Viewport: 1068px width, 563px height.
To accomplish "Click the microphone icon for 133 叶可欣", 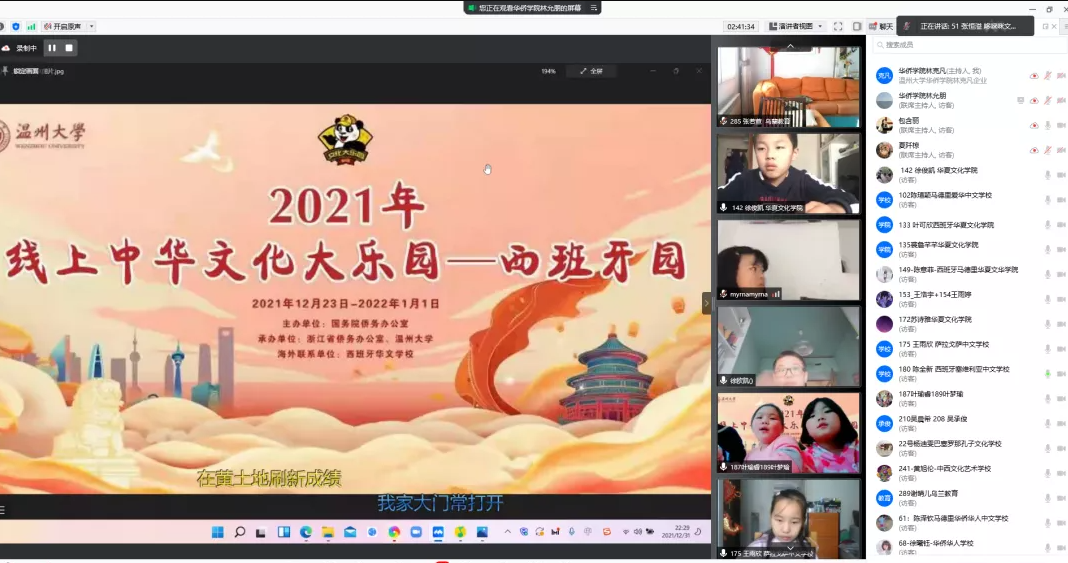I will coord(1048,225).
